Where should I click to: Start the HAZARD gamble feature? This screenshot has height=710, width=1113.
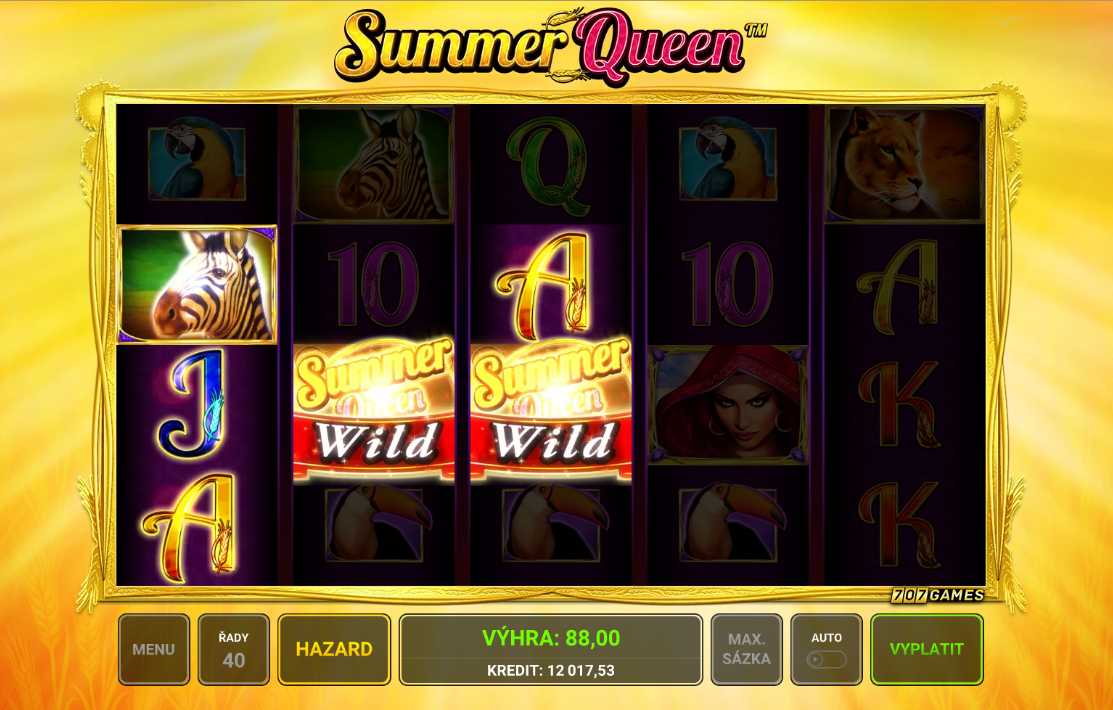pos(334,649)
